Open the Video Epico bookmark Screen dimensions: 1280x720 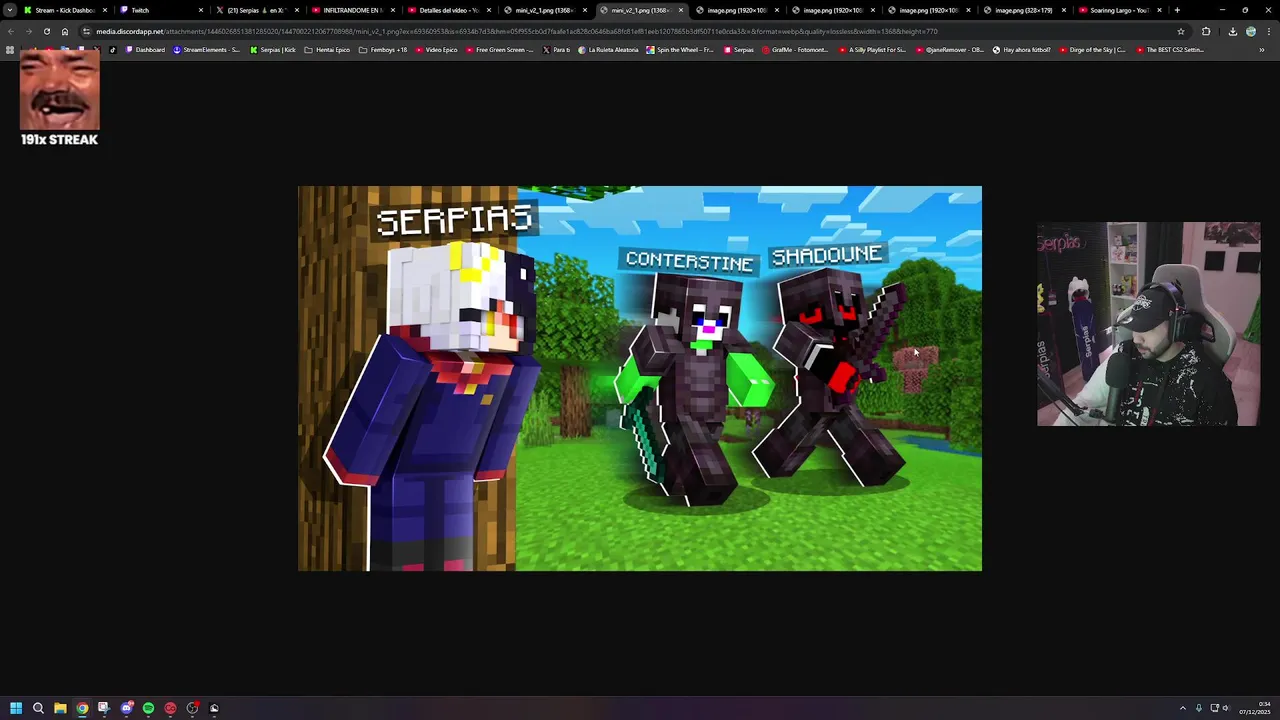point(436,49)
